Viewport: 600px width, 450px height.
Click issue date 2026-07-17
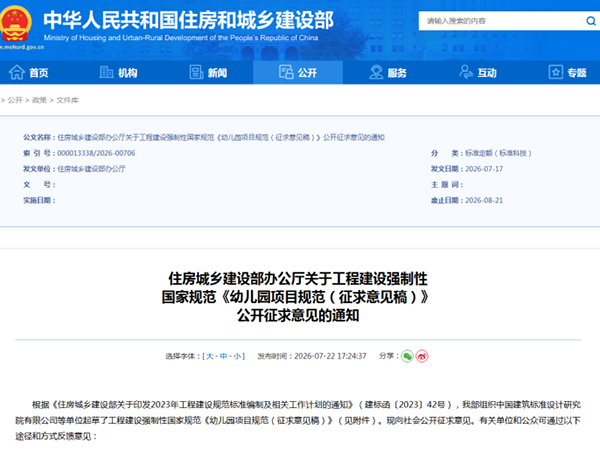[x=484, y=169]
